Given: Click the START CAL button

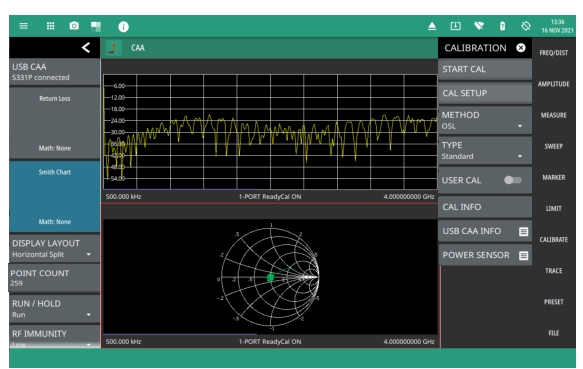Looking at the screenshot, I should 485,69.
